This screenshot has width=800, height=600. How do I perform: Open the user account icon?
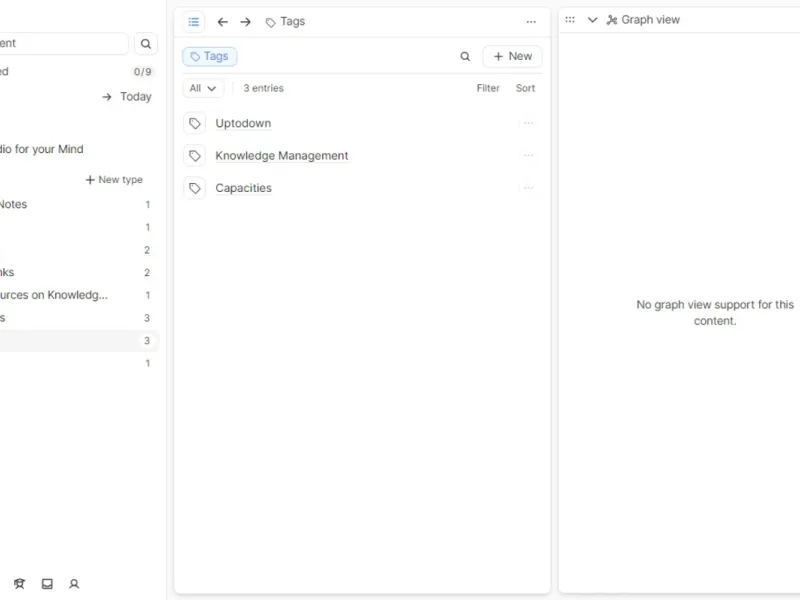point(74,584)
